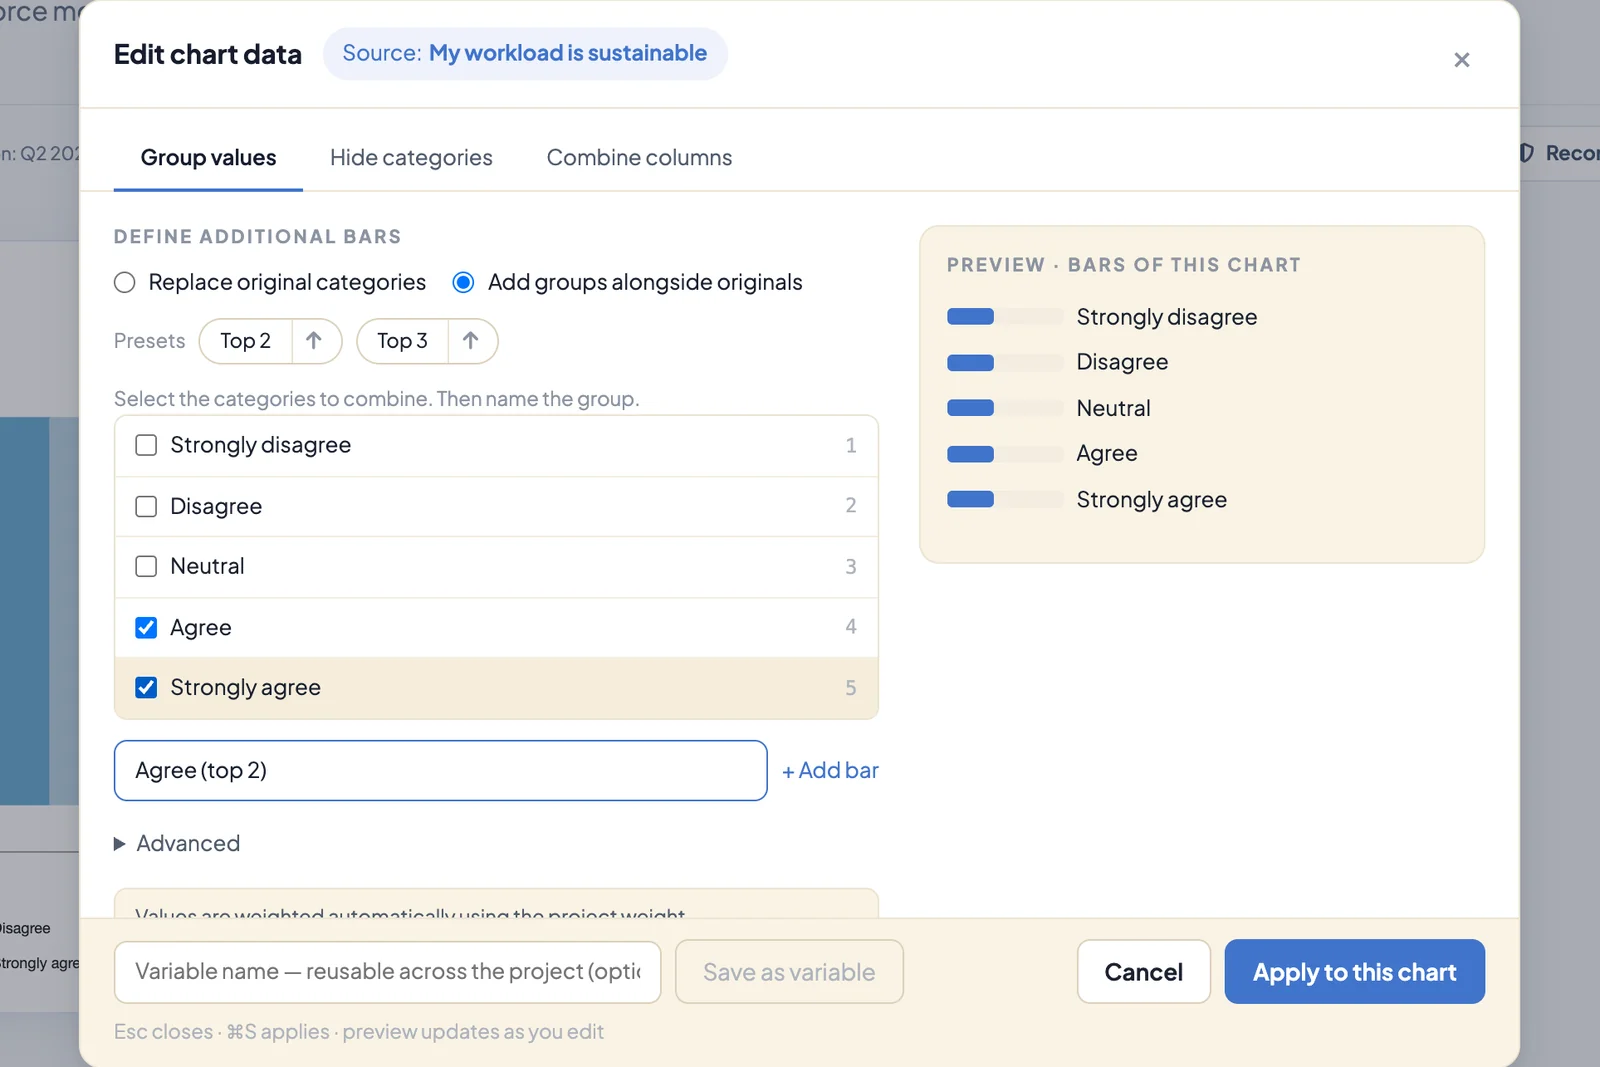Click Disagree label in the preview panel
The width and height of the screenshot is (1600, 1067).
tap(1122, 362)
